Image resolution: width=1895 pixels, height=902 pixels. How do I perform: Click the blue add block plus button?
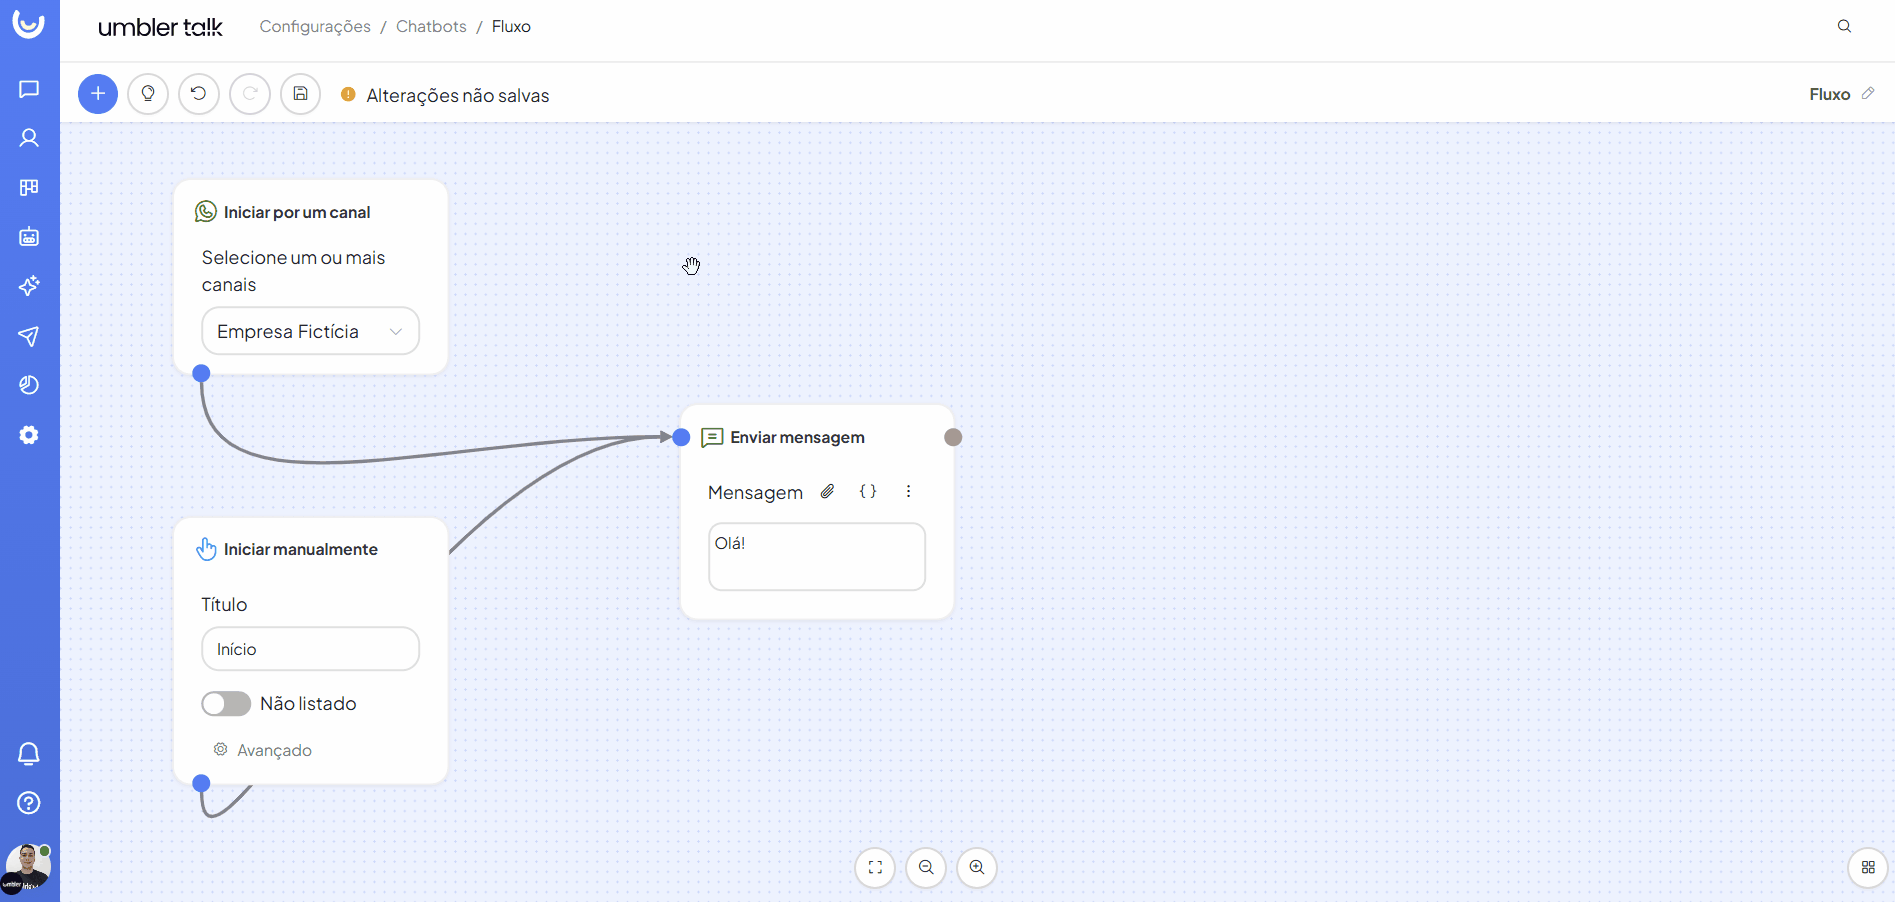tap(98, 94)
